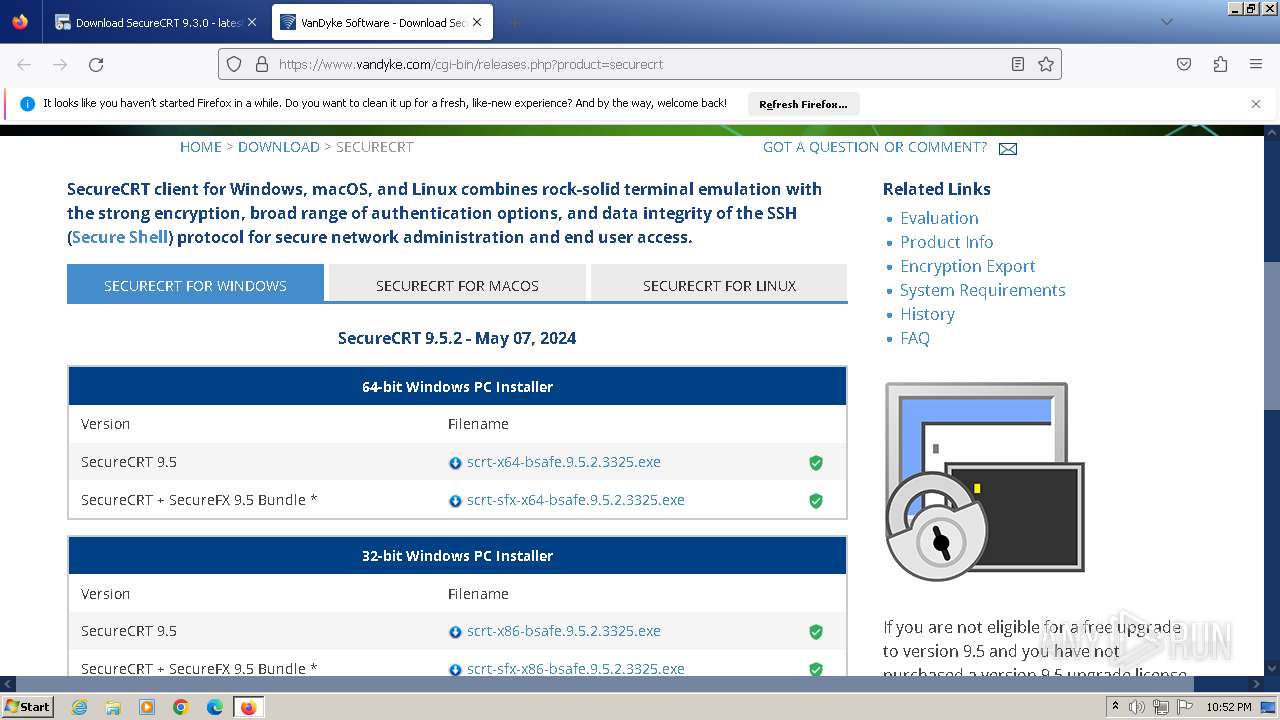The height and width of the screenshot is (720, 1280).
Task: Click green verified shield for scrt-x64-bsafe
Action: 816,463
